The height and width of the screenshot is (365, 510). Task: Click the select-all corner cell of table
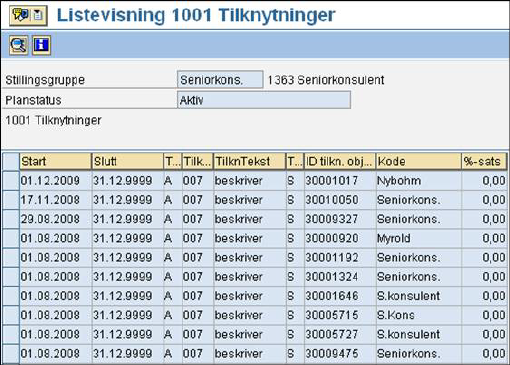coord(11,161)
